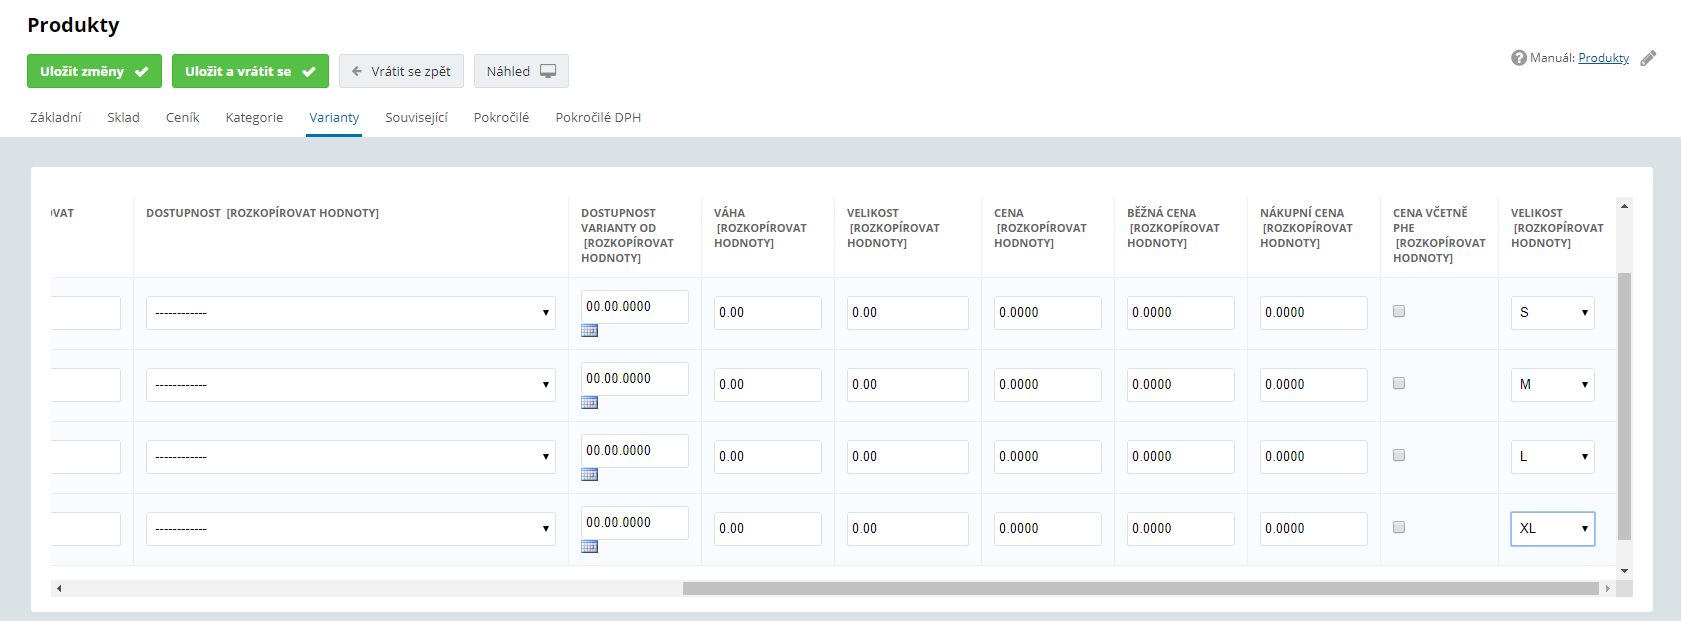The width and height of the screenshot is (1681, 621).
Task: Click the Velikost 0.00 field in M row
Action: 908,385
